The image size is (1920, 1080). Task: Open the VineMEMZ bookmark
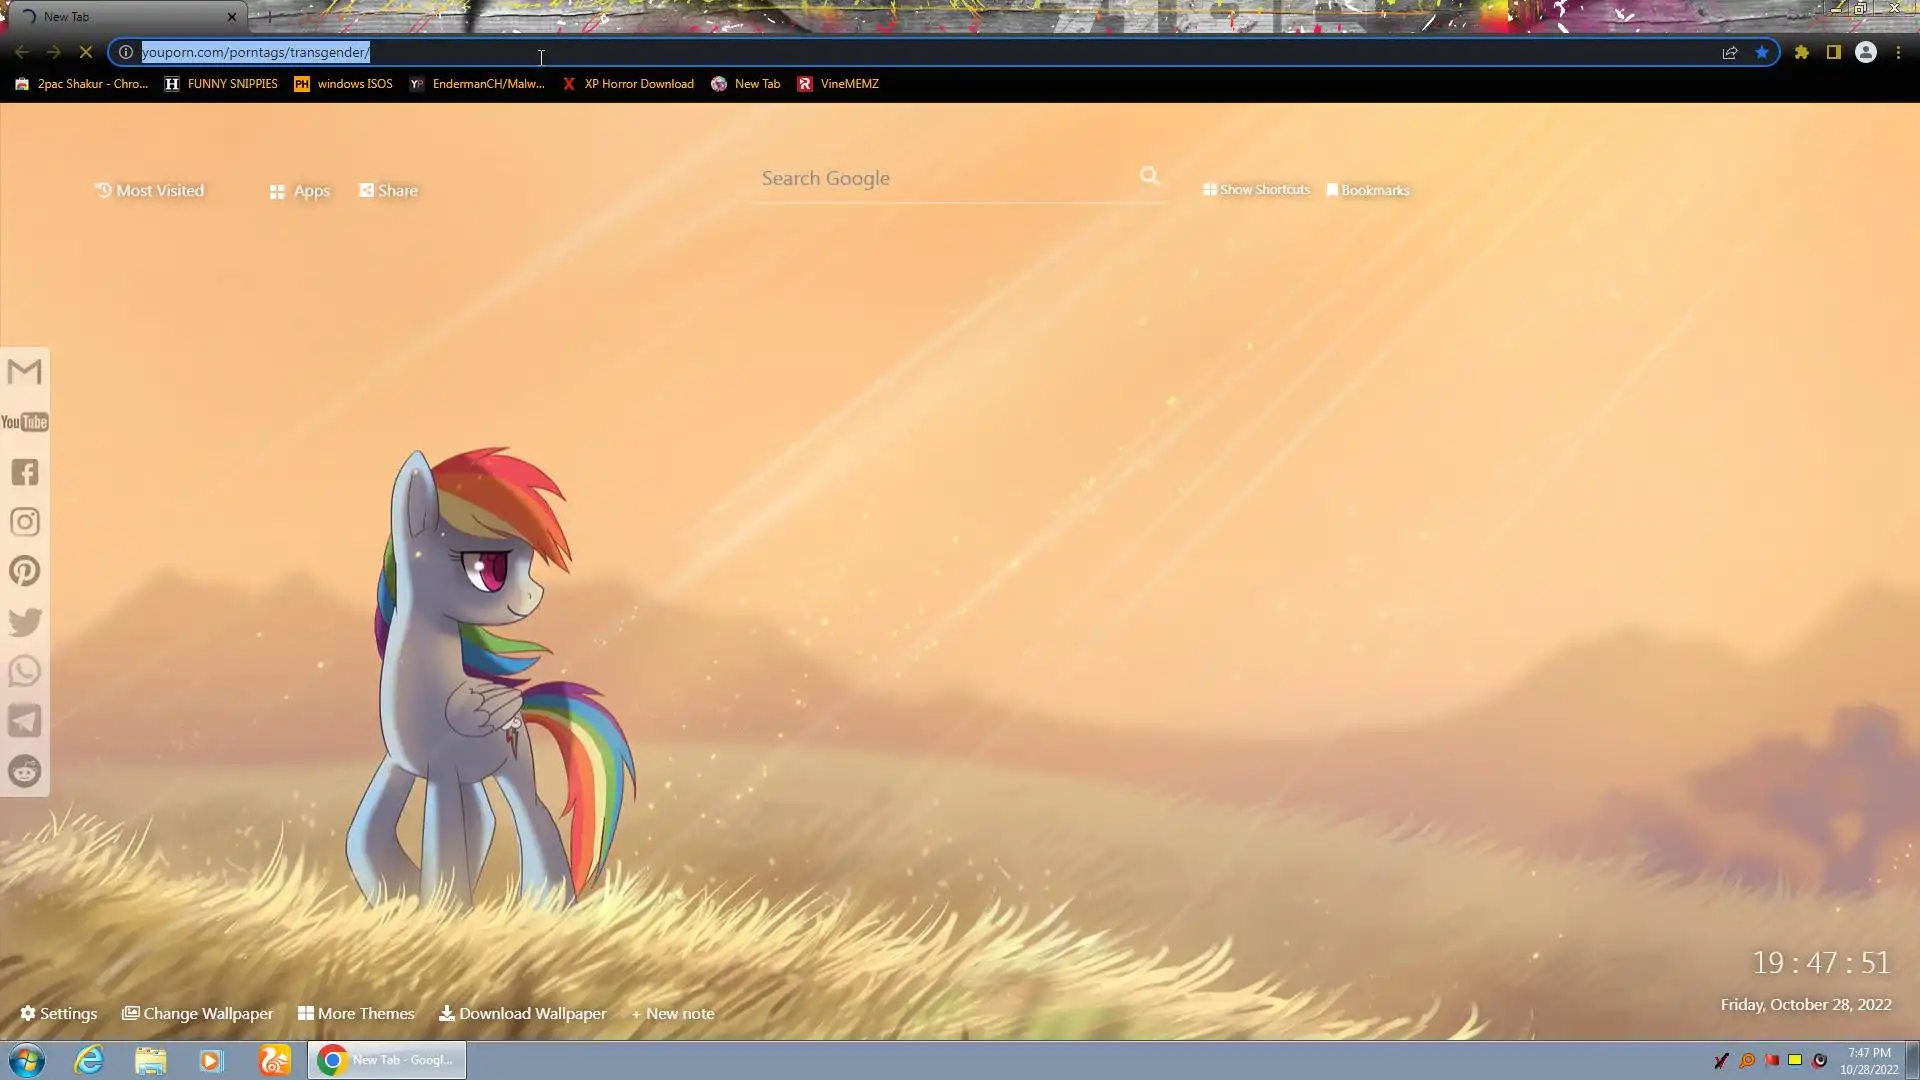click(838, 84)
